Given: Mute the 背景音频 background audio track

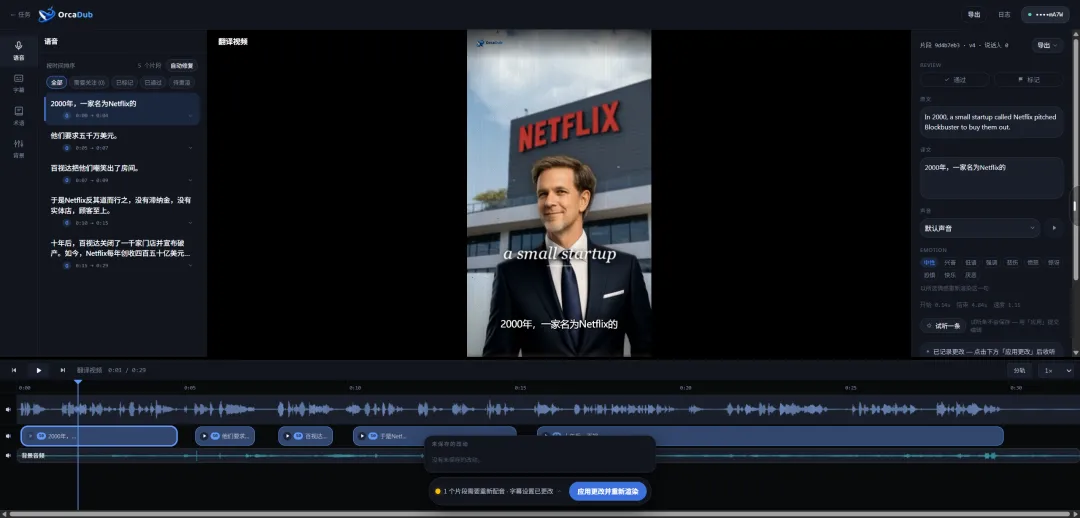Looking at the screenshot, I should coord(8,455).
